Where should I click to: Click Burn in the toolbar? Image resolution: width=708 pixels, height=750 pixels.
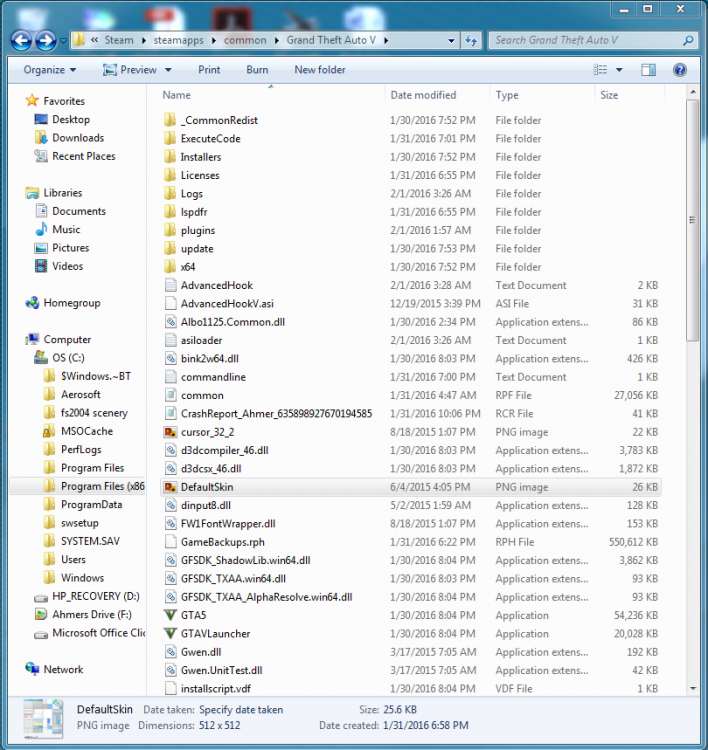point(257,70)
